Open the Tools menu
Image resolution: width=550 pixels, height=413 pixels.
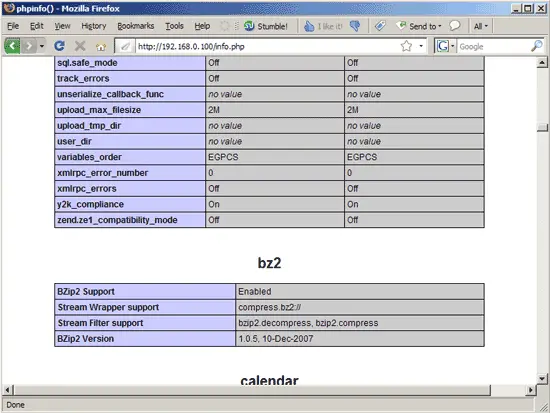pyautogui.click(x=174, y=26)
